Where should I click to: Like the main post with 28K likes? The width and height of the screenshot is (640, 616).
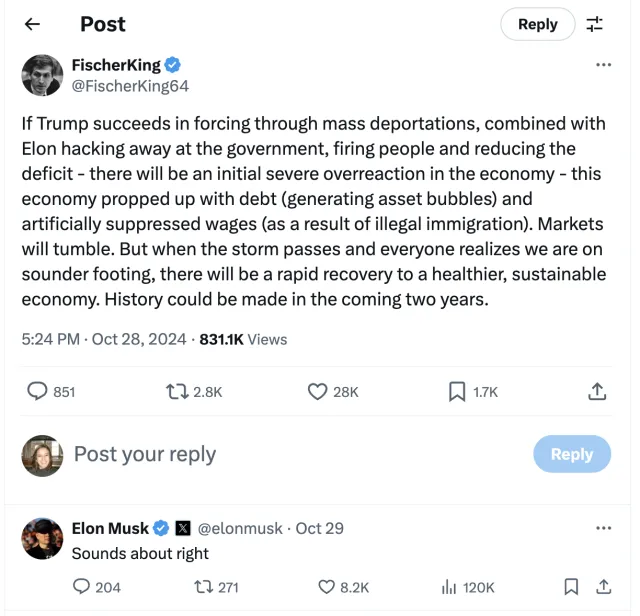click(x=317, y=391)
